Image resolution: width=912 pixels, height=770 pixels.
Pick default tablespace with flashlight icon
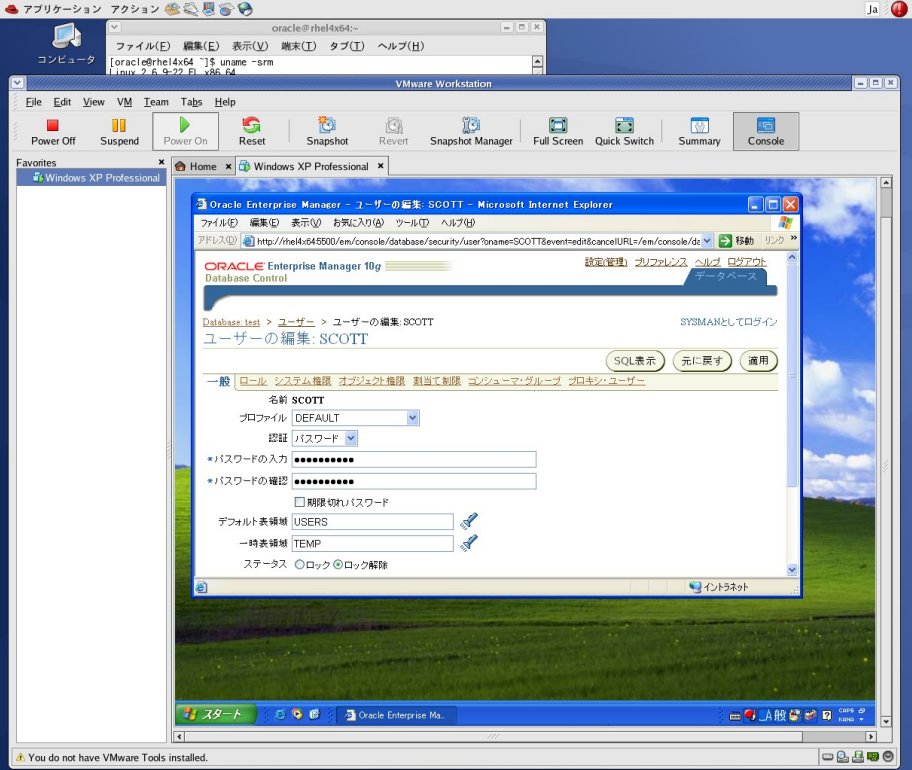coord(469,521)
